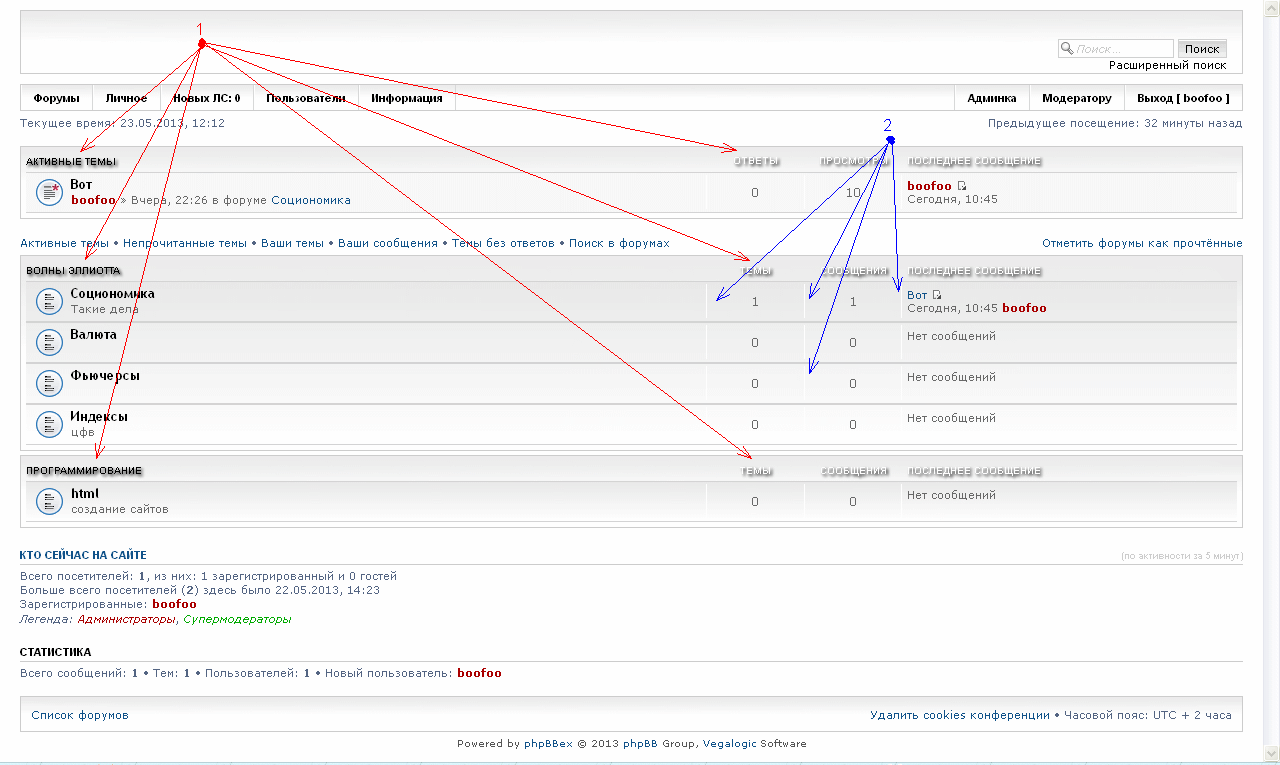Click the forum icon beside html
Image resolution: width=1280 pixels, height=765 pixels.
[x=49, y=501]
